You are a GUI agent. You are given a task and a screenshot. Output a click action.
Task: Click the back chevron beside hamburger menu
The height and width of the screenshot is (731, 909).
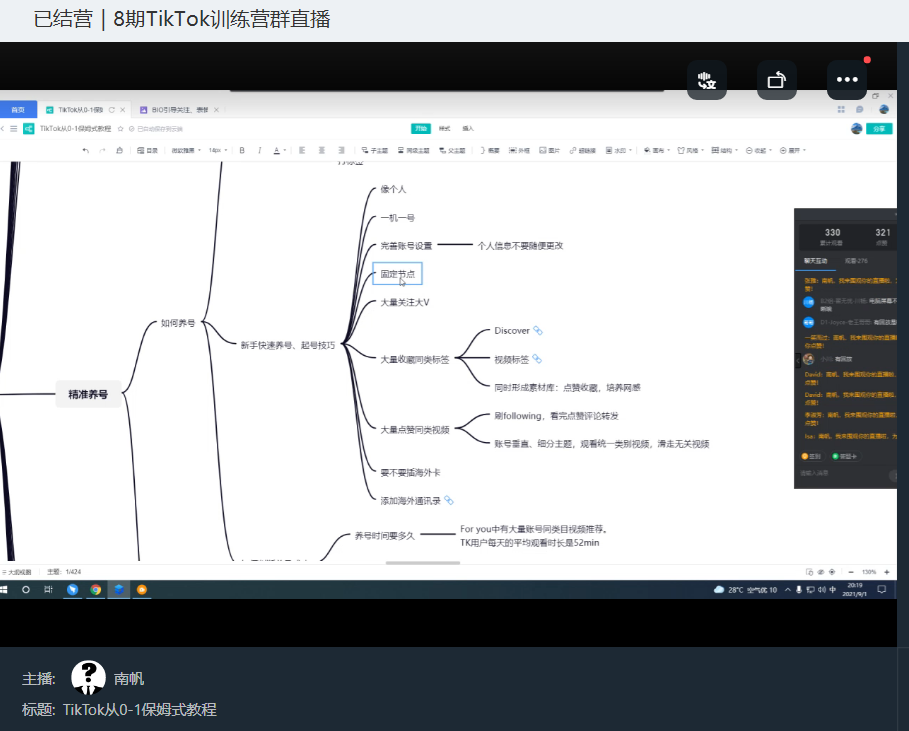[x=3, y=129]
